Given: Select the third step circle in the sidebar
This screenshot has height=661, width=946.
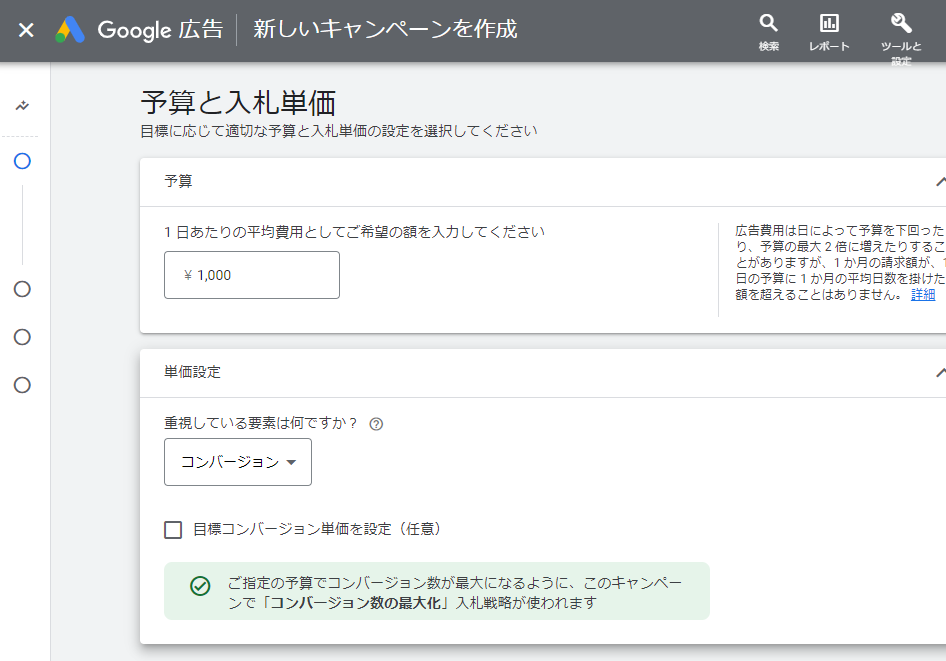Looking at the screenshot, I should coord(21,337).
